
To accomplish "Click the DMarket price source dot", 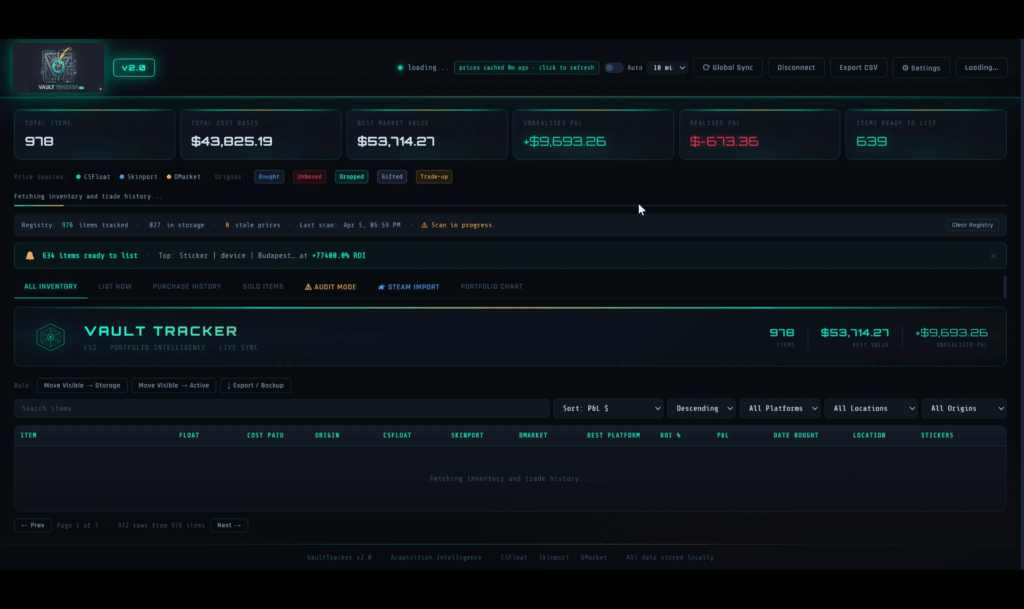I will [169, 177].
